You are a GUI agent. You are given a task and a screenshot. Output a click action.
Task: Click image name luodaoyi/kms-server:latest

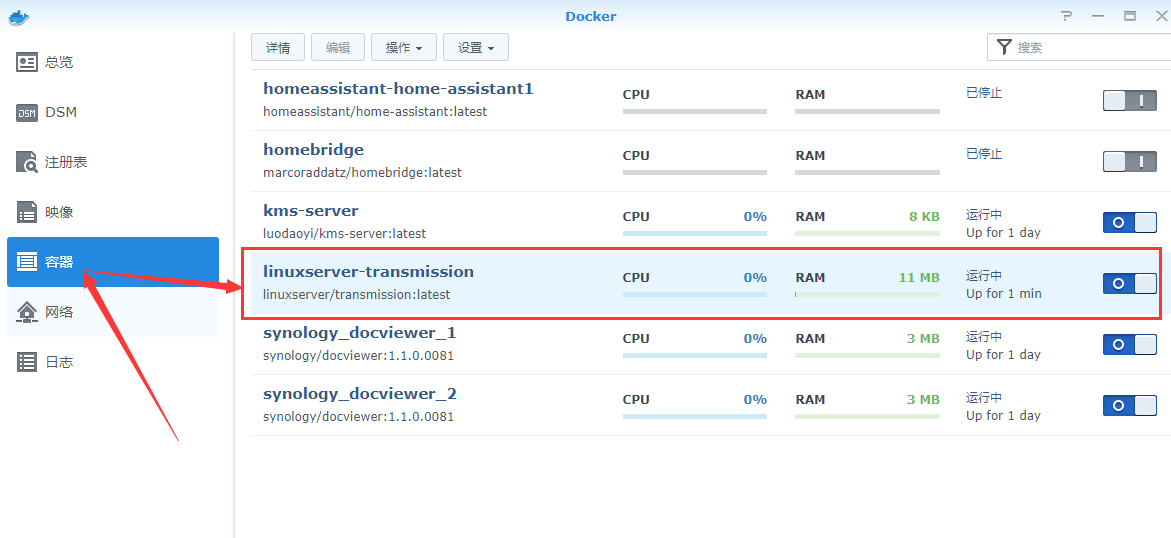pyautogui.click(x=344, y=234)
